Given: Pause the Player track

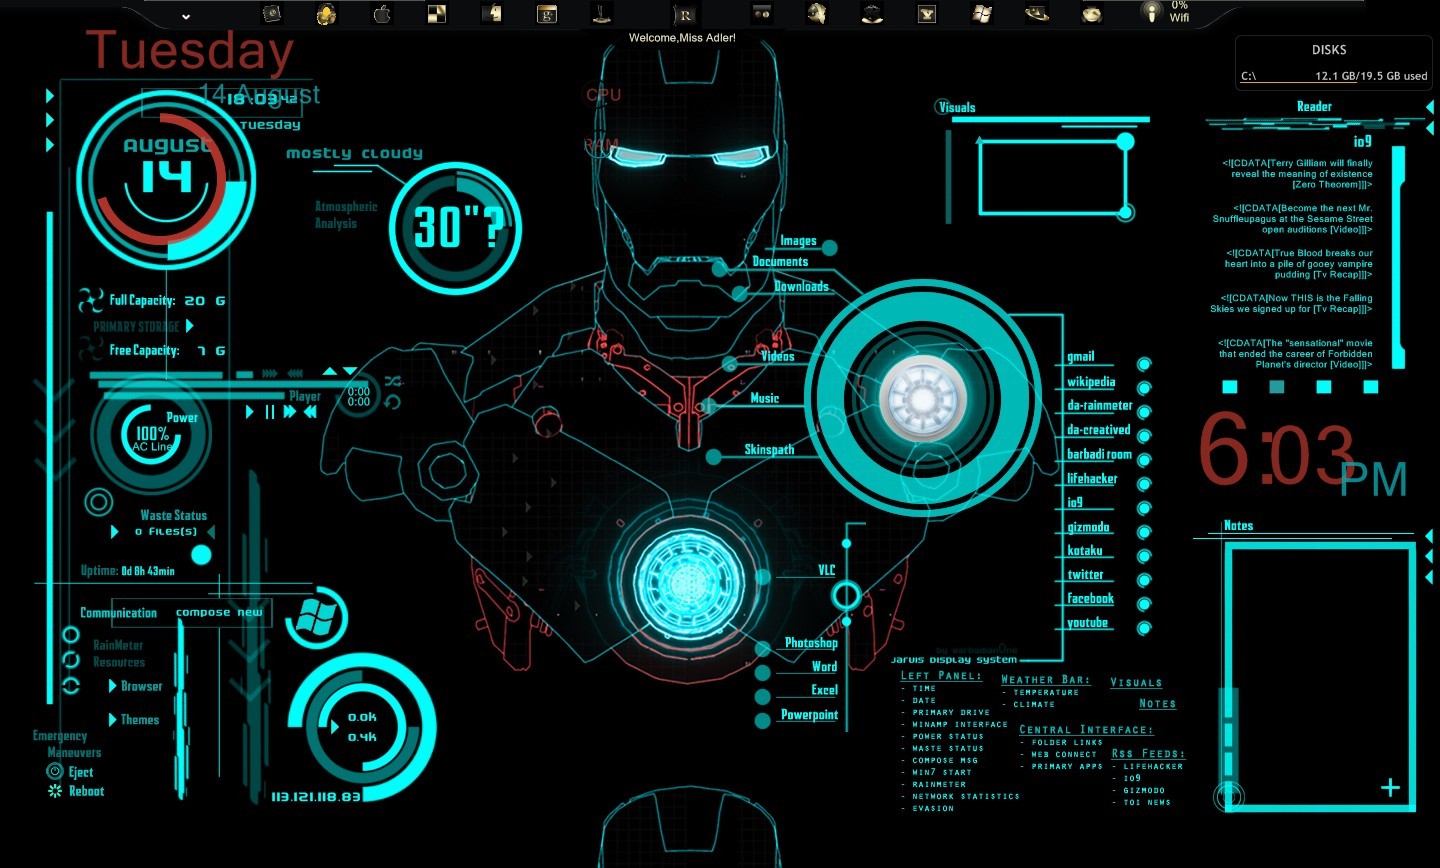Looking at the screenshot, I should point(269,411).
